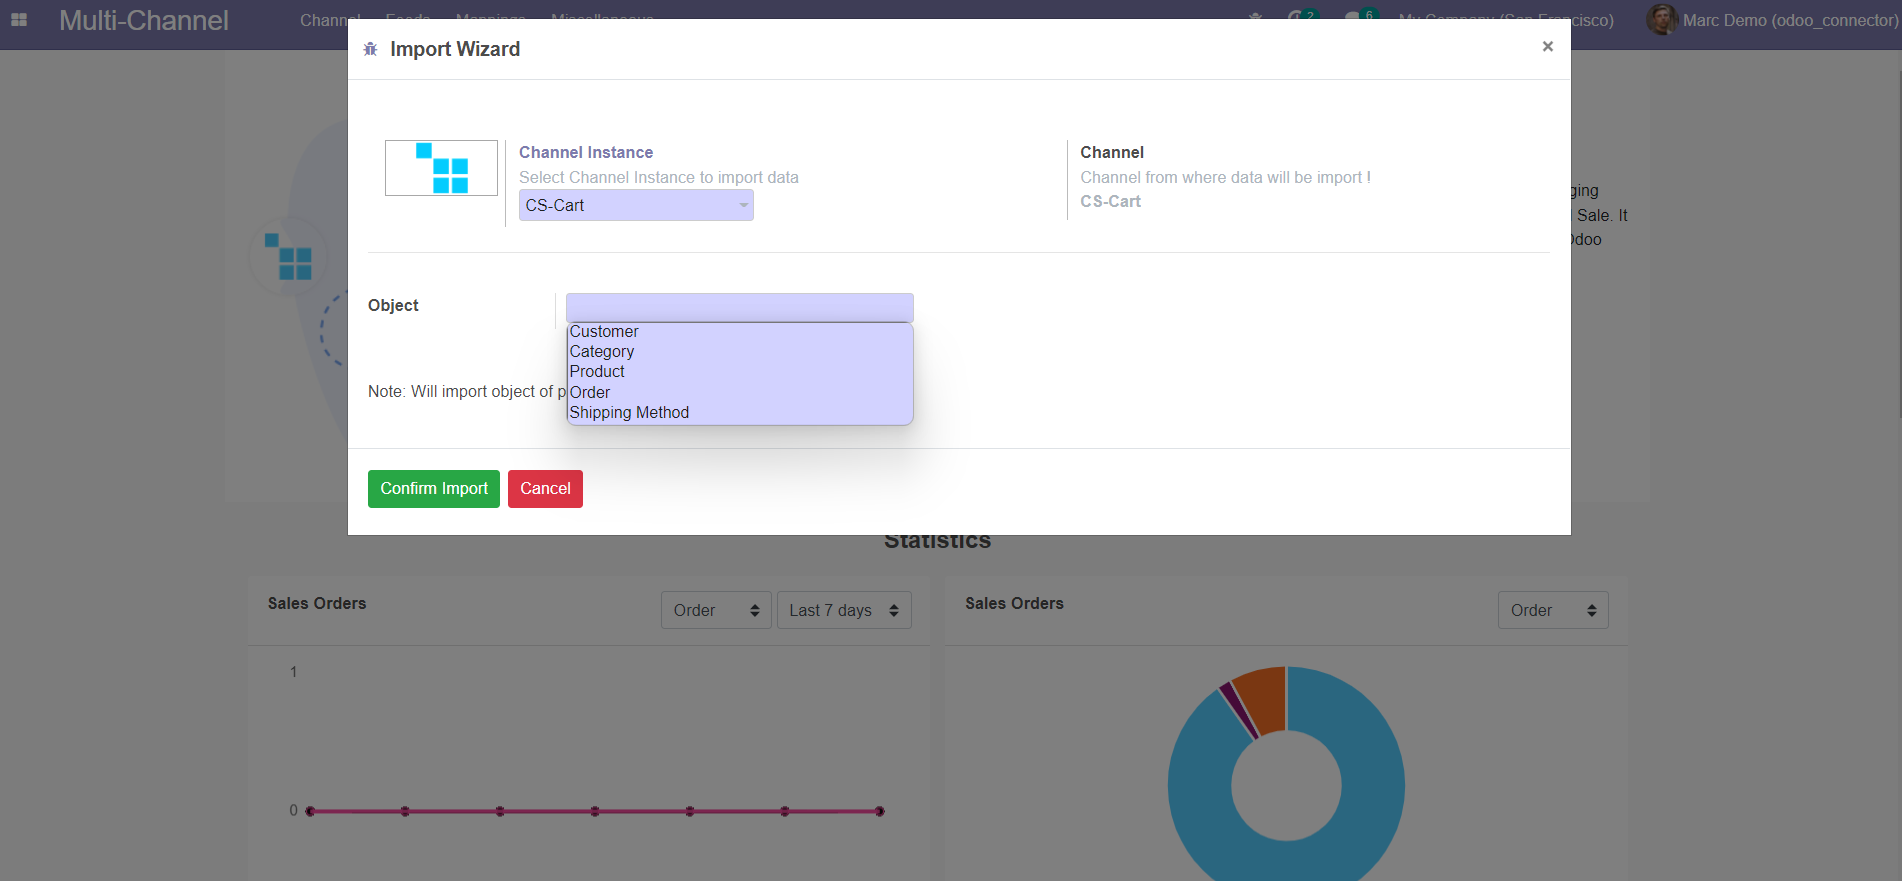Image resolution: width=1902 pixels, height=881 pixels.
Task: Click Marc Demo's user avatar
Action: (1661, 20)
